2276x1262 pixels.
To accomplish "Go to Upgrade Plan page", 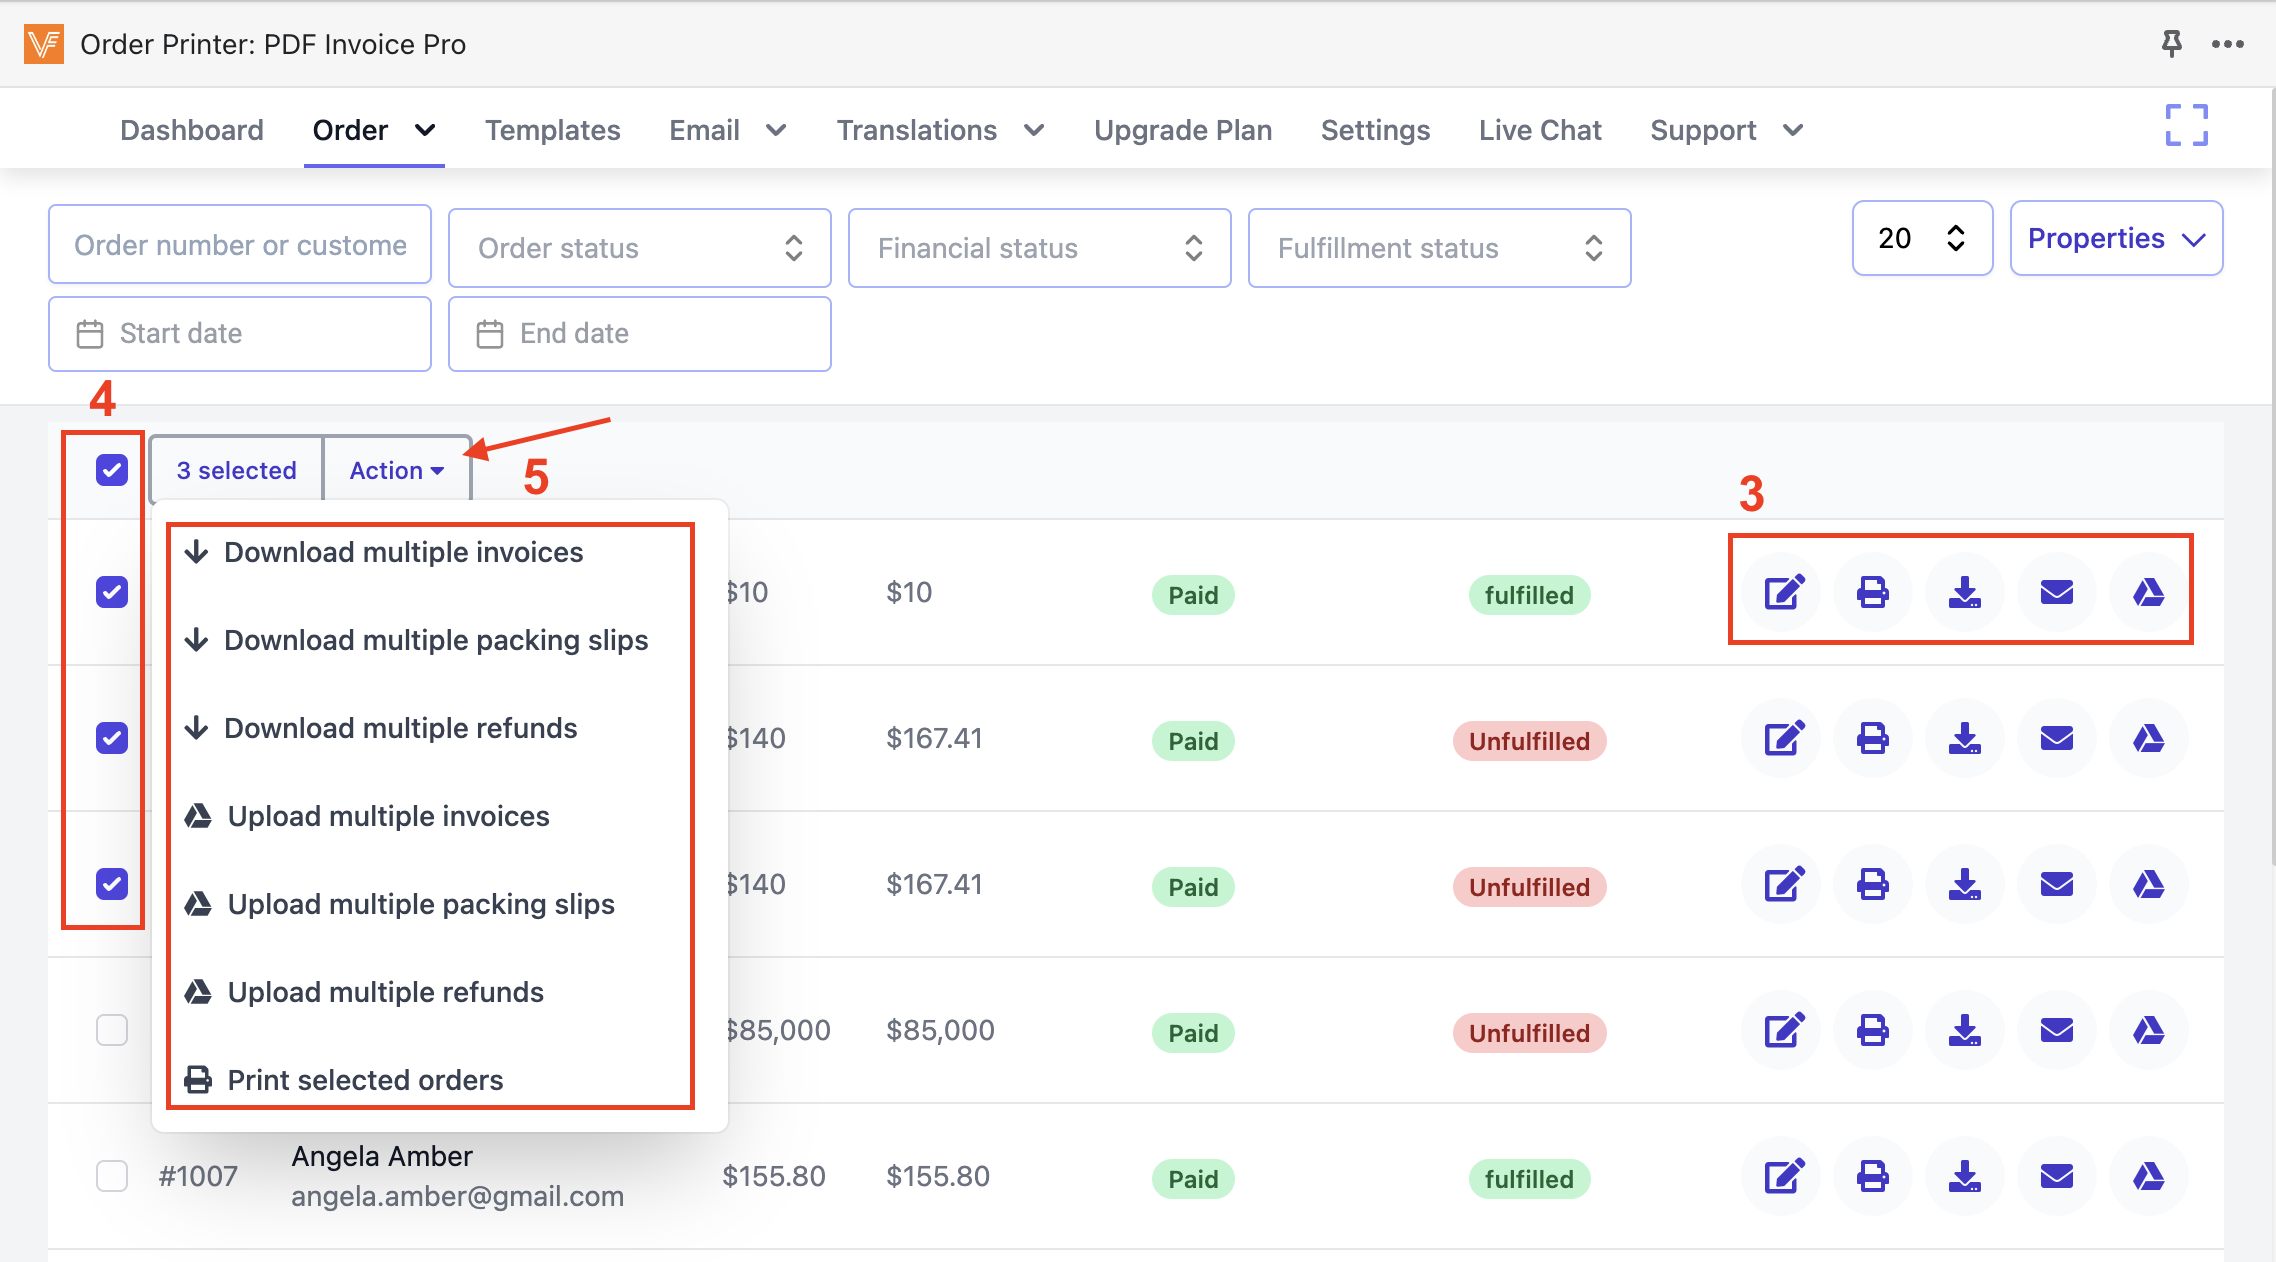I will pos(1182,130).
